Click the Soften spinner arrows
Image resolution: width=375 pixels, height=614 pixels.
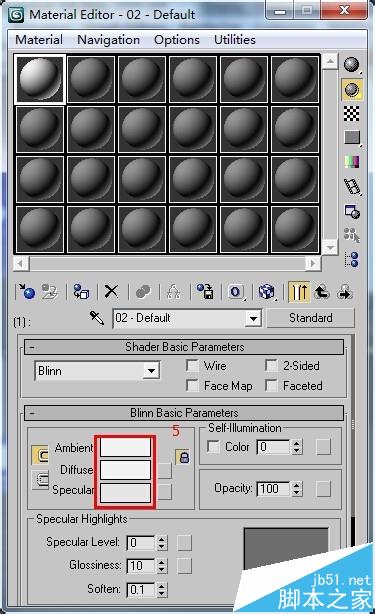coord(162,589)
